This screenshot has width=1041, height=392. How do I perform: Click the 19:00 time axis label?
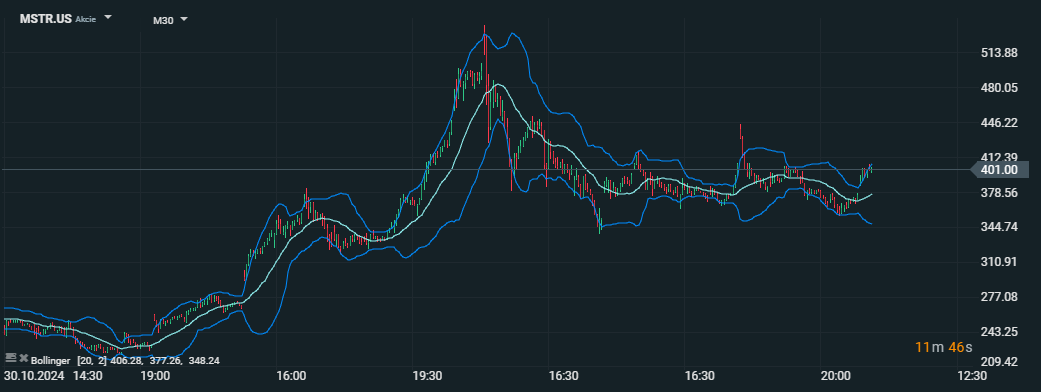click(x=155, y=375)
